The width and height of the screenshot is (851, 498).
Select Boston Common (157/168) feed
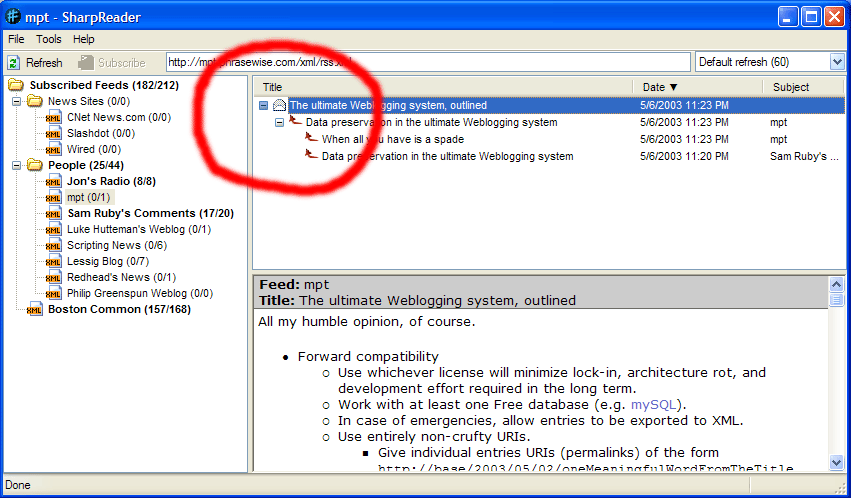[x=119, y=309]
